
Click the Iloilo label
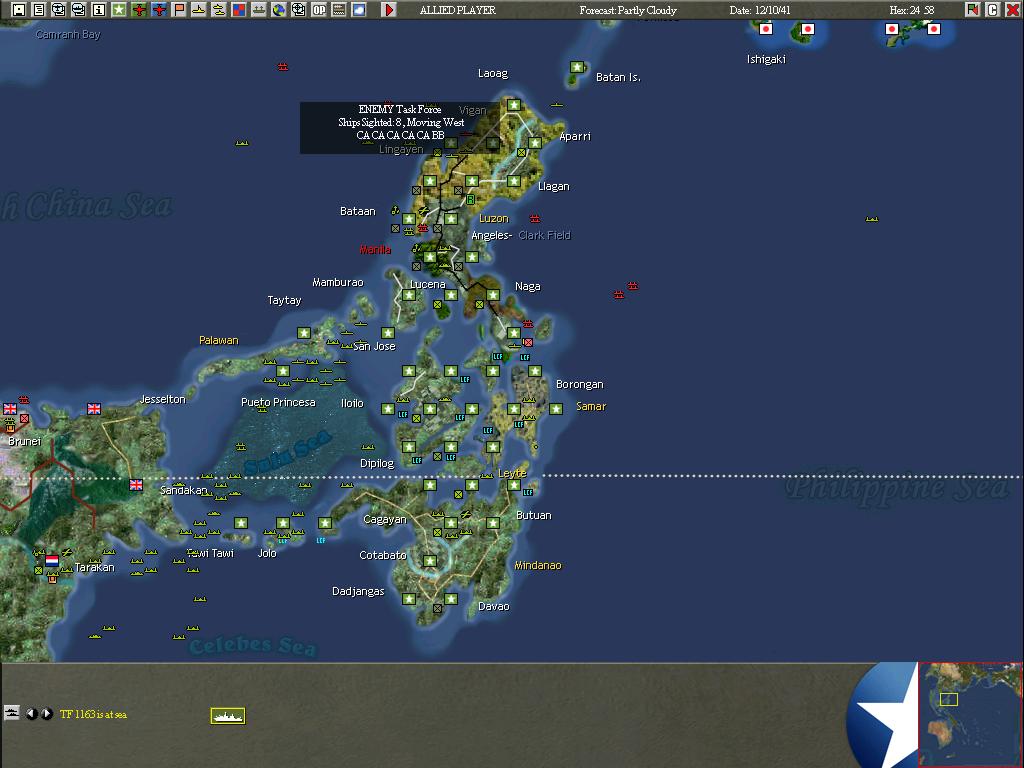tap(352, 404)
